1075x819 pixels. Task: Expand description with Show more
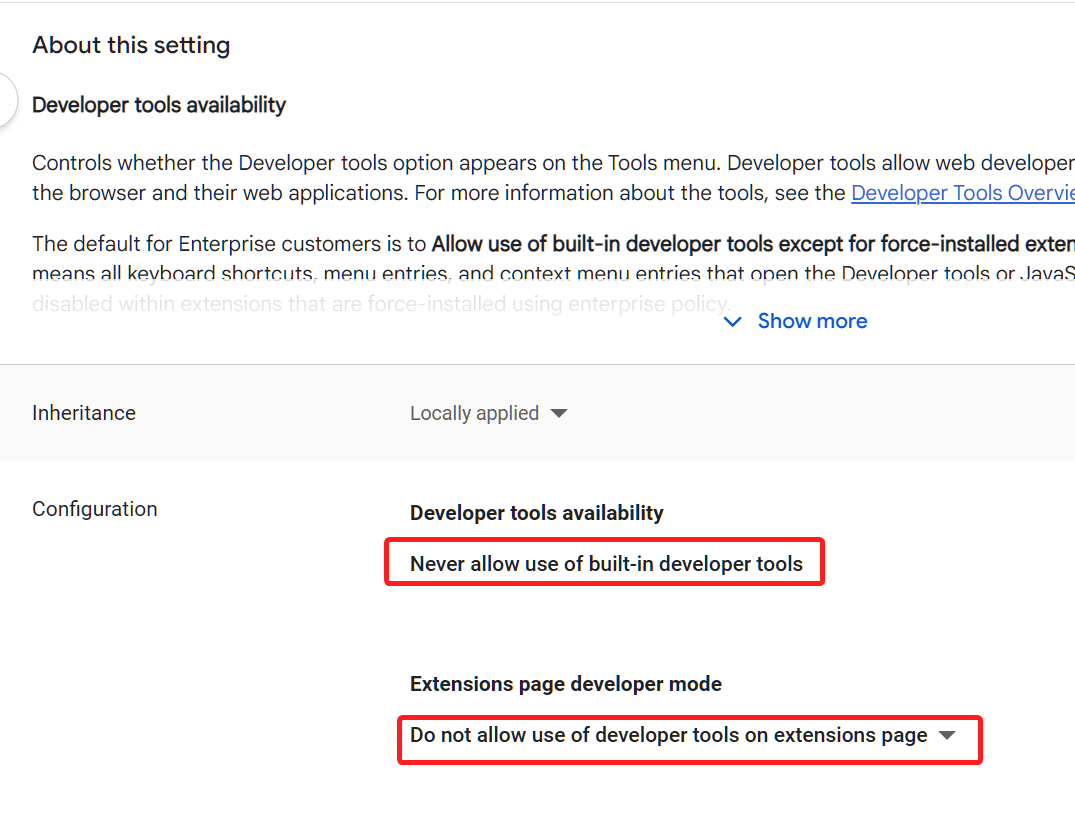795,321
